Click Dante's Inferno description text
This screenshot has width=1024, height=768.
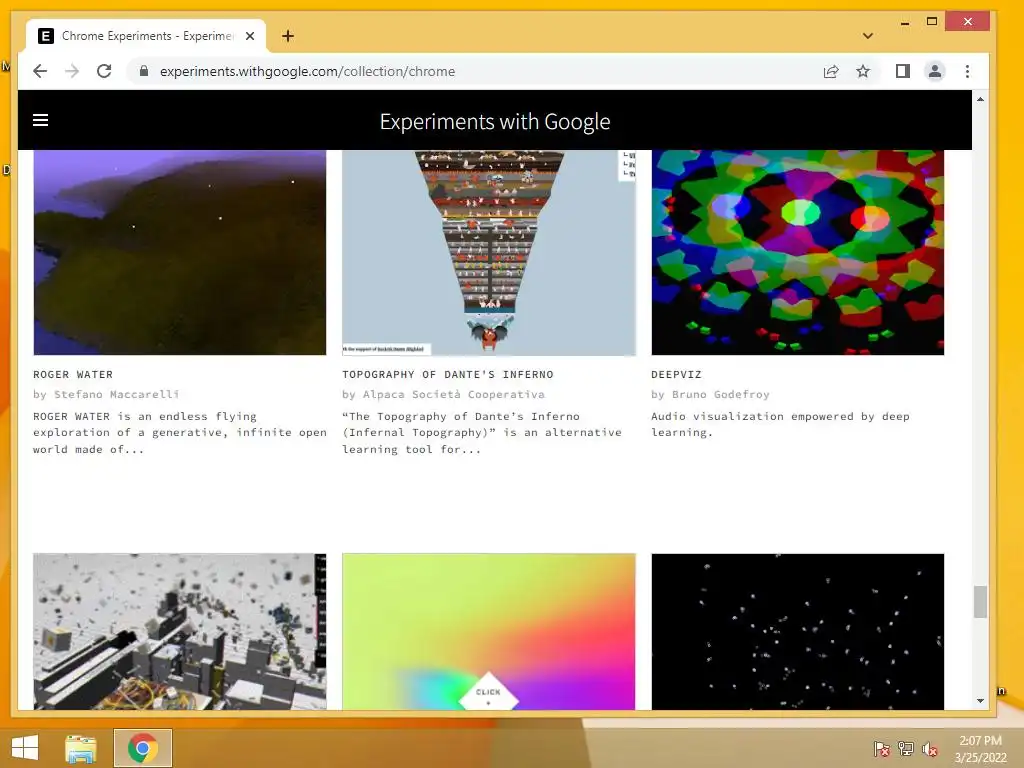click(x=482, y=432)
